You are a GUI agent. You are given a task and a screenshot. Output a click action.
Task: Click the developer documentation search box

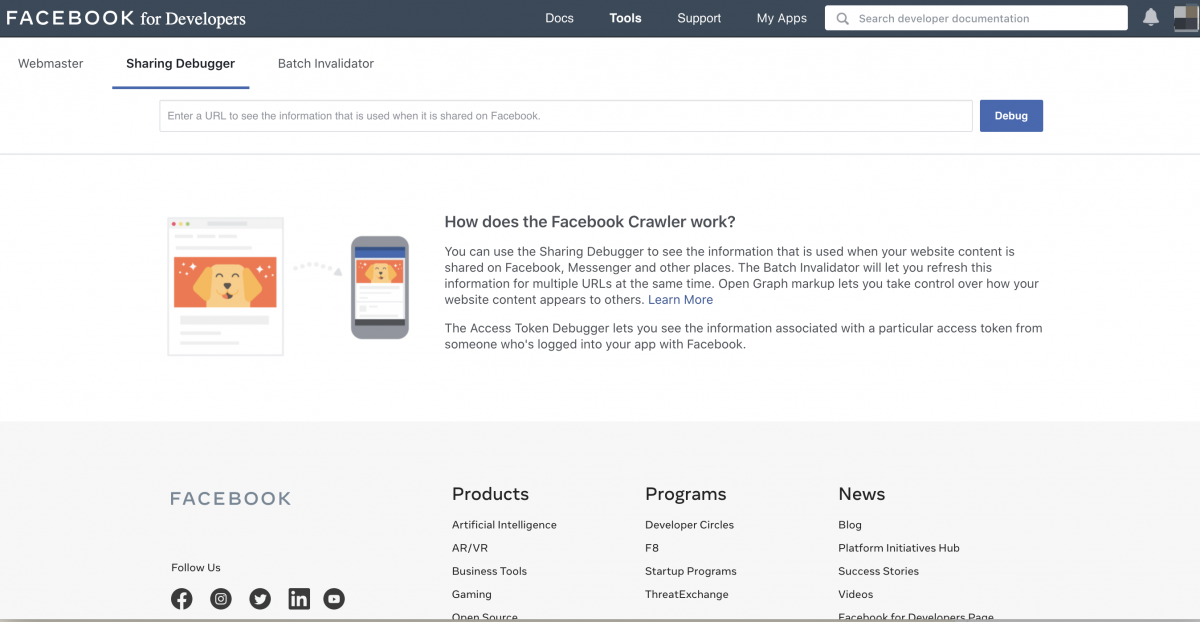tap(975, 18)
